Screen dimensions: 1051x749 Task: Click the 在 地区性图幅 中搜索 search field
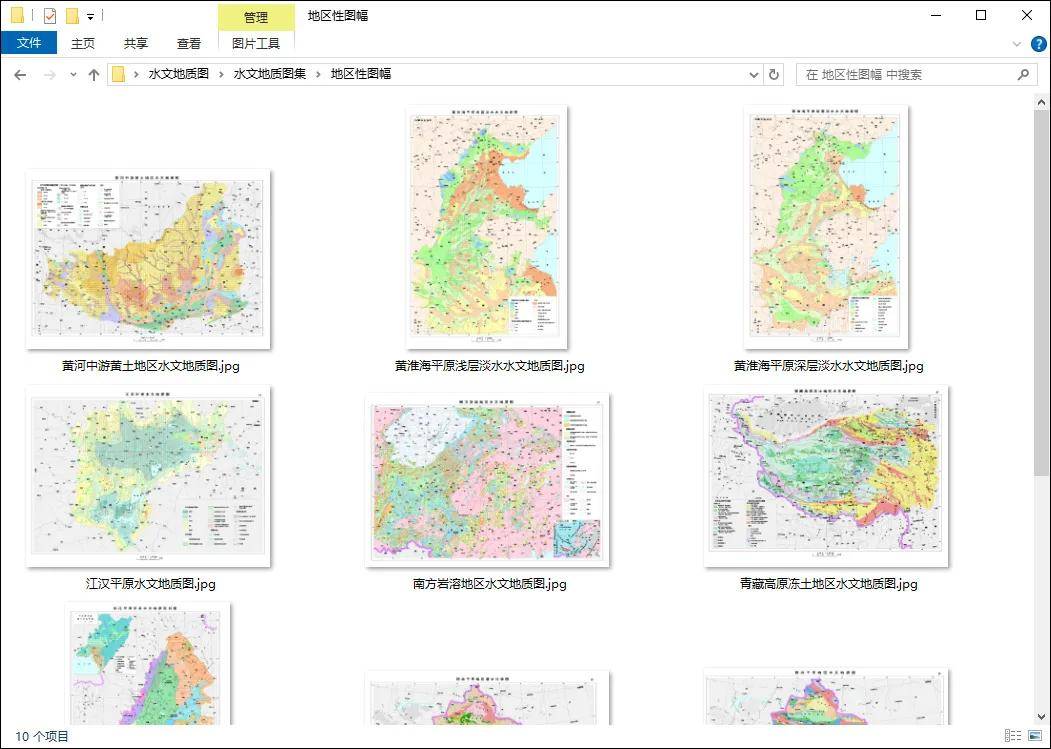905,75
